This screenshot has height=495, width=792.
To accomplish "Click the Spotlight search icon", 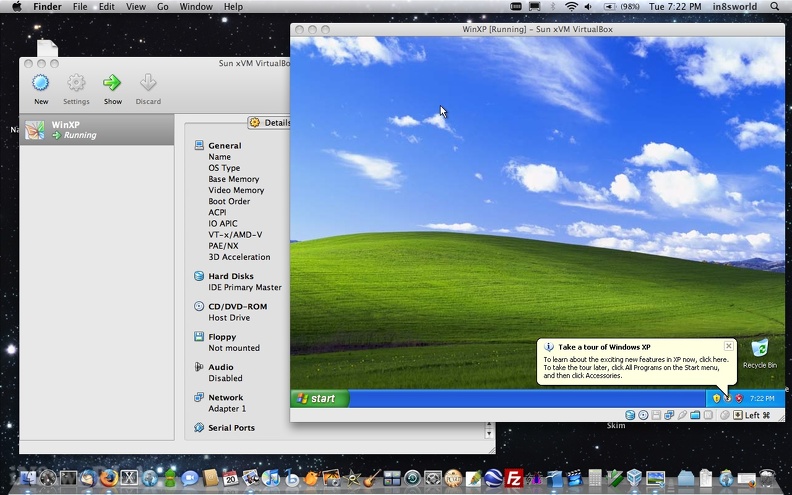I will click(775, 7).
